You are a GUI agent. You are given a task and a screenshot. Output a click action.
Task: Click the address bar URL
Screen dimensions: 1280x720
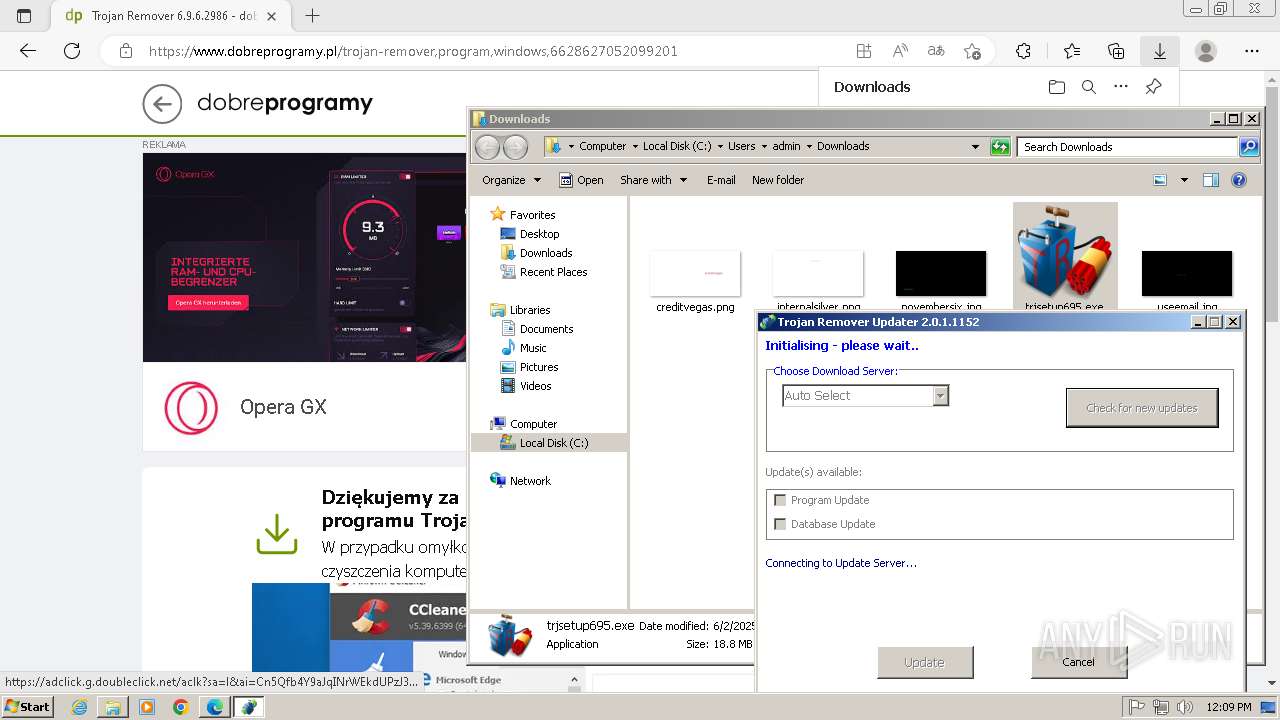pos(413,51)
